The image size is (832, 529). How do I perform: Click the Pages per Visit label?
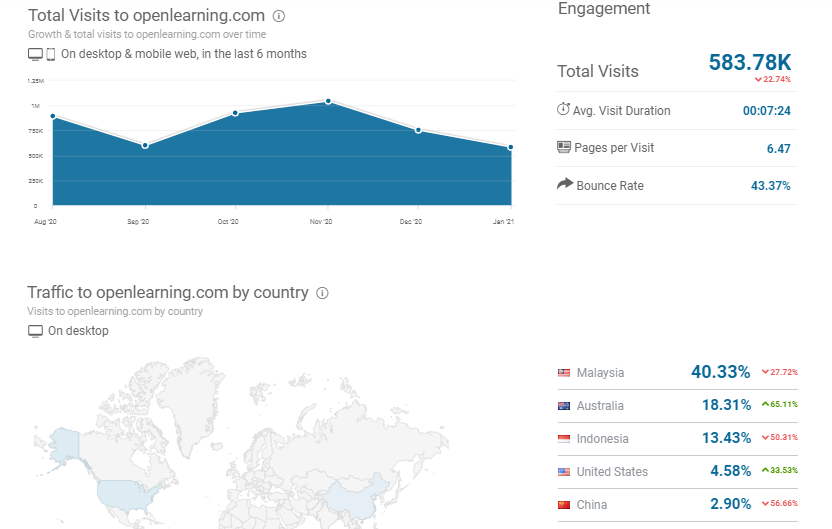[x=614, y=148]
